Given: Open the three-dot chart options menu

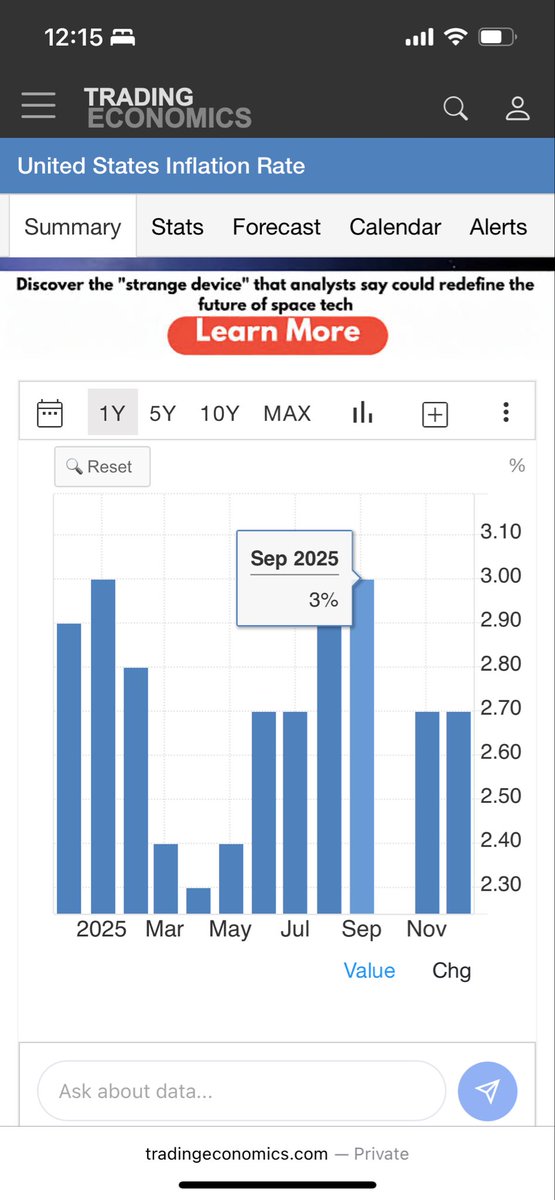Looking at the screenshot, I should (x=506, y=413).
